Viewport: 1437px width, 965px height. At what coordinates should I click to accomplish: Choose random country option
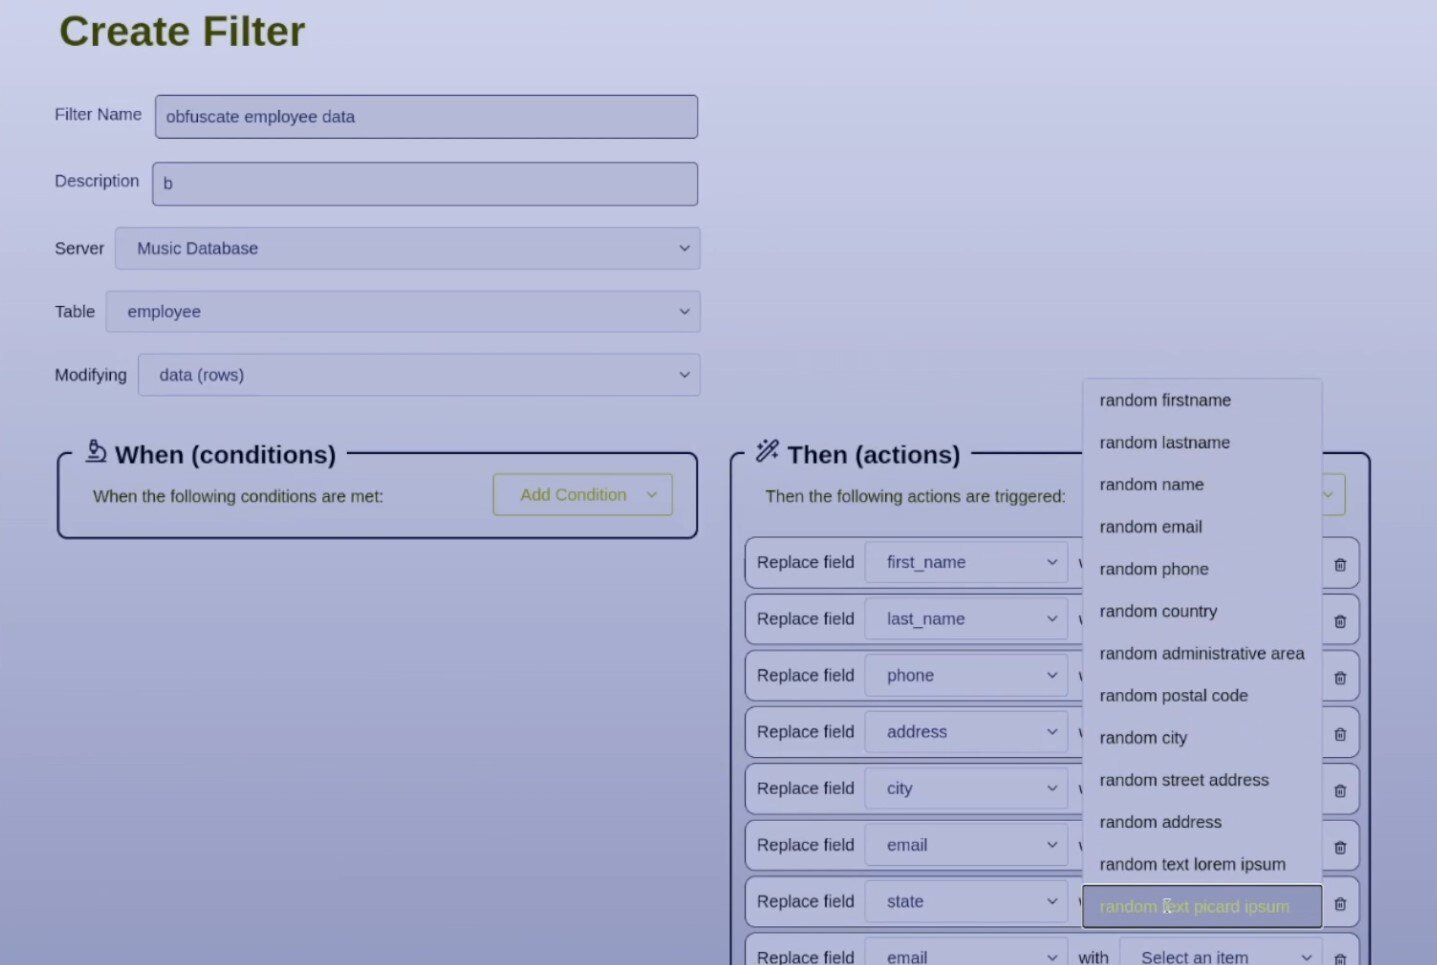(1202, 611)
